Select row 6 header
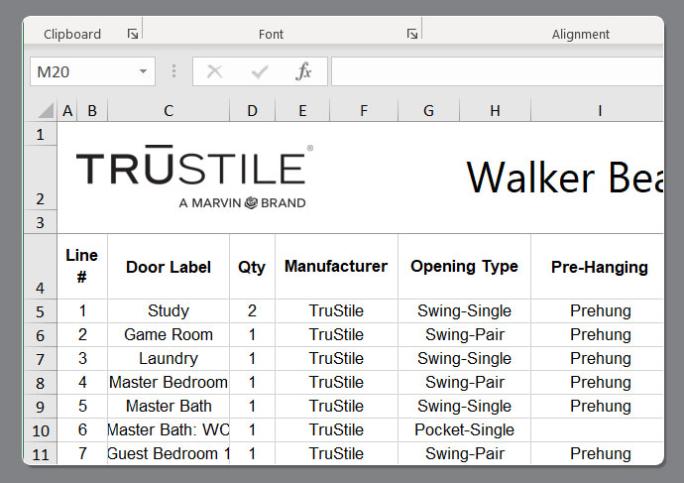The image size is (684, 483). point(40,335)
